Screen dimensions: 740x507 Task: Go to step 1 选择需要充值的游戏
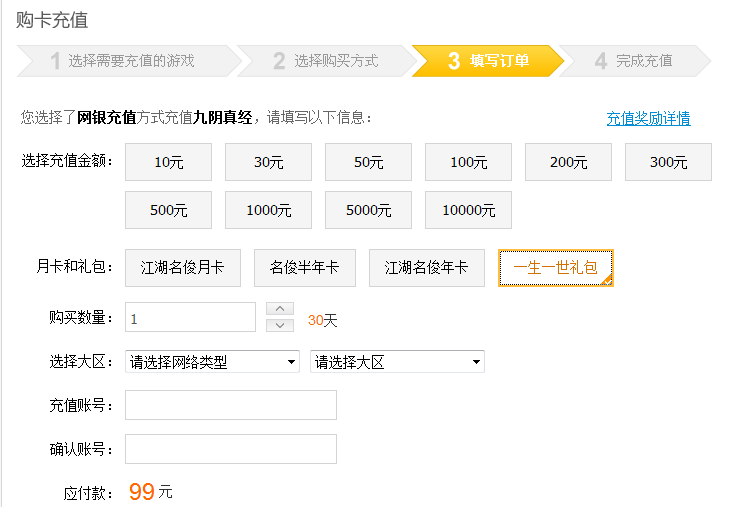(126, 61)
